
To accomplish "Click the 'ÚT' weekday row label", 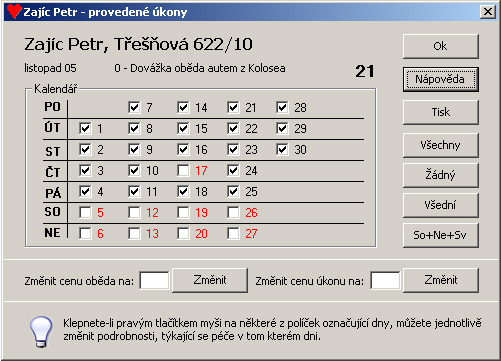I will pos(52,127).
